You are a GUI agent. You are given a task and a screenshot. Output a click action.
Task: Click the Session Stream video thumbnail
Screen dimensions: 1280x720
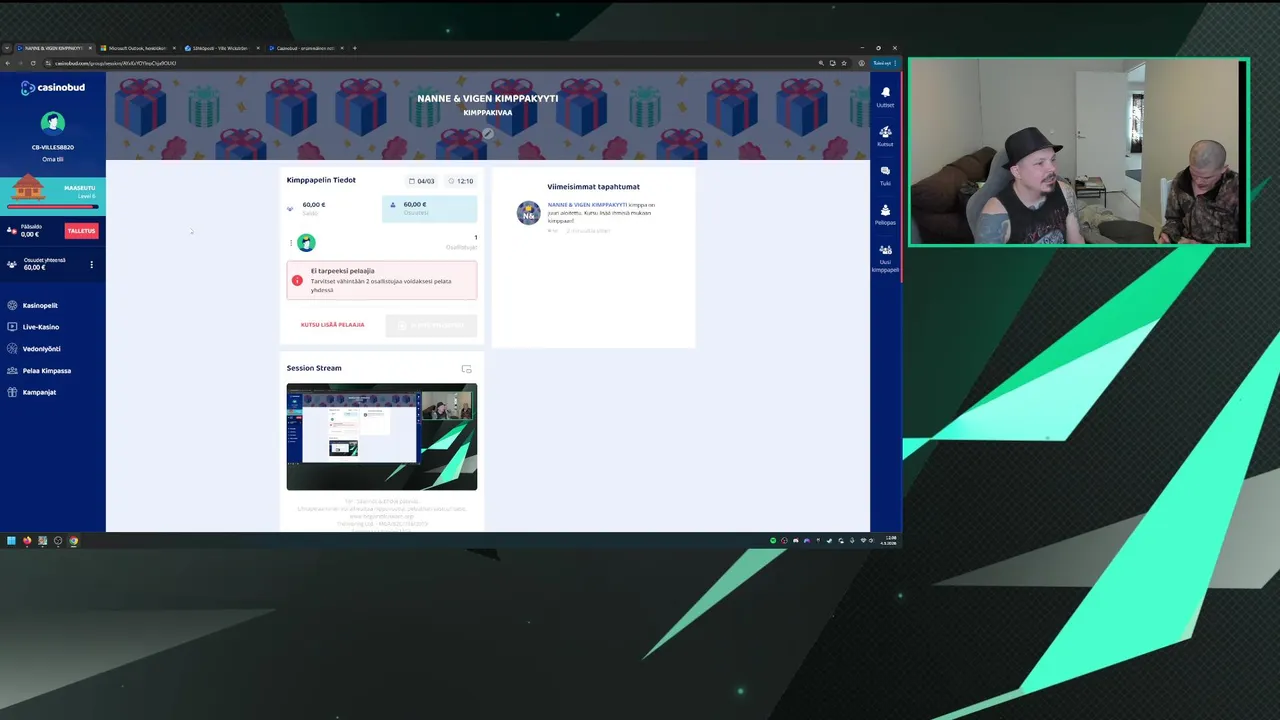click(382, 437)
